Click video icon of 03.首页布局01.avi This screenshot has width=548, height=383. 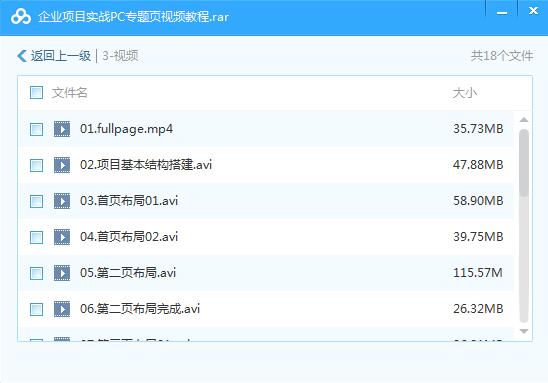pyautogui.click(x=62, y=201)
